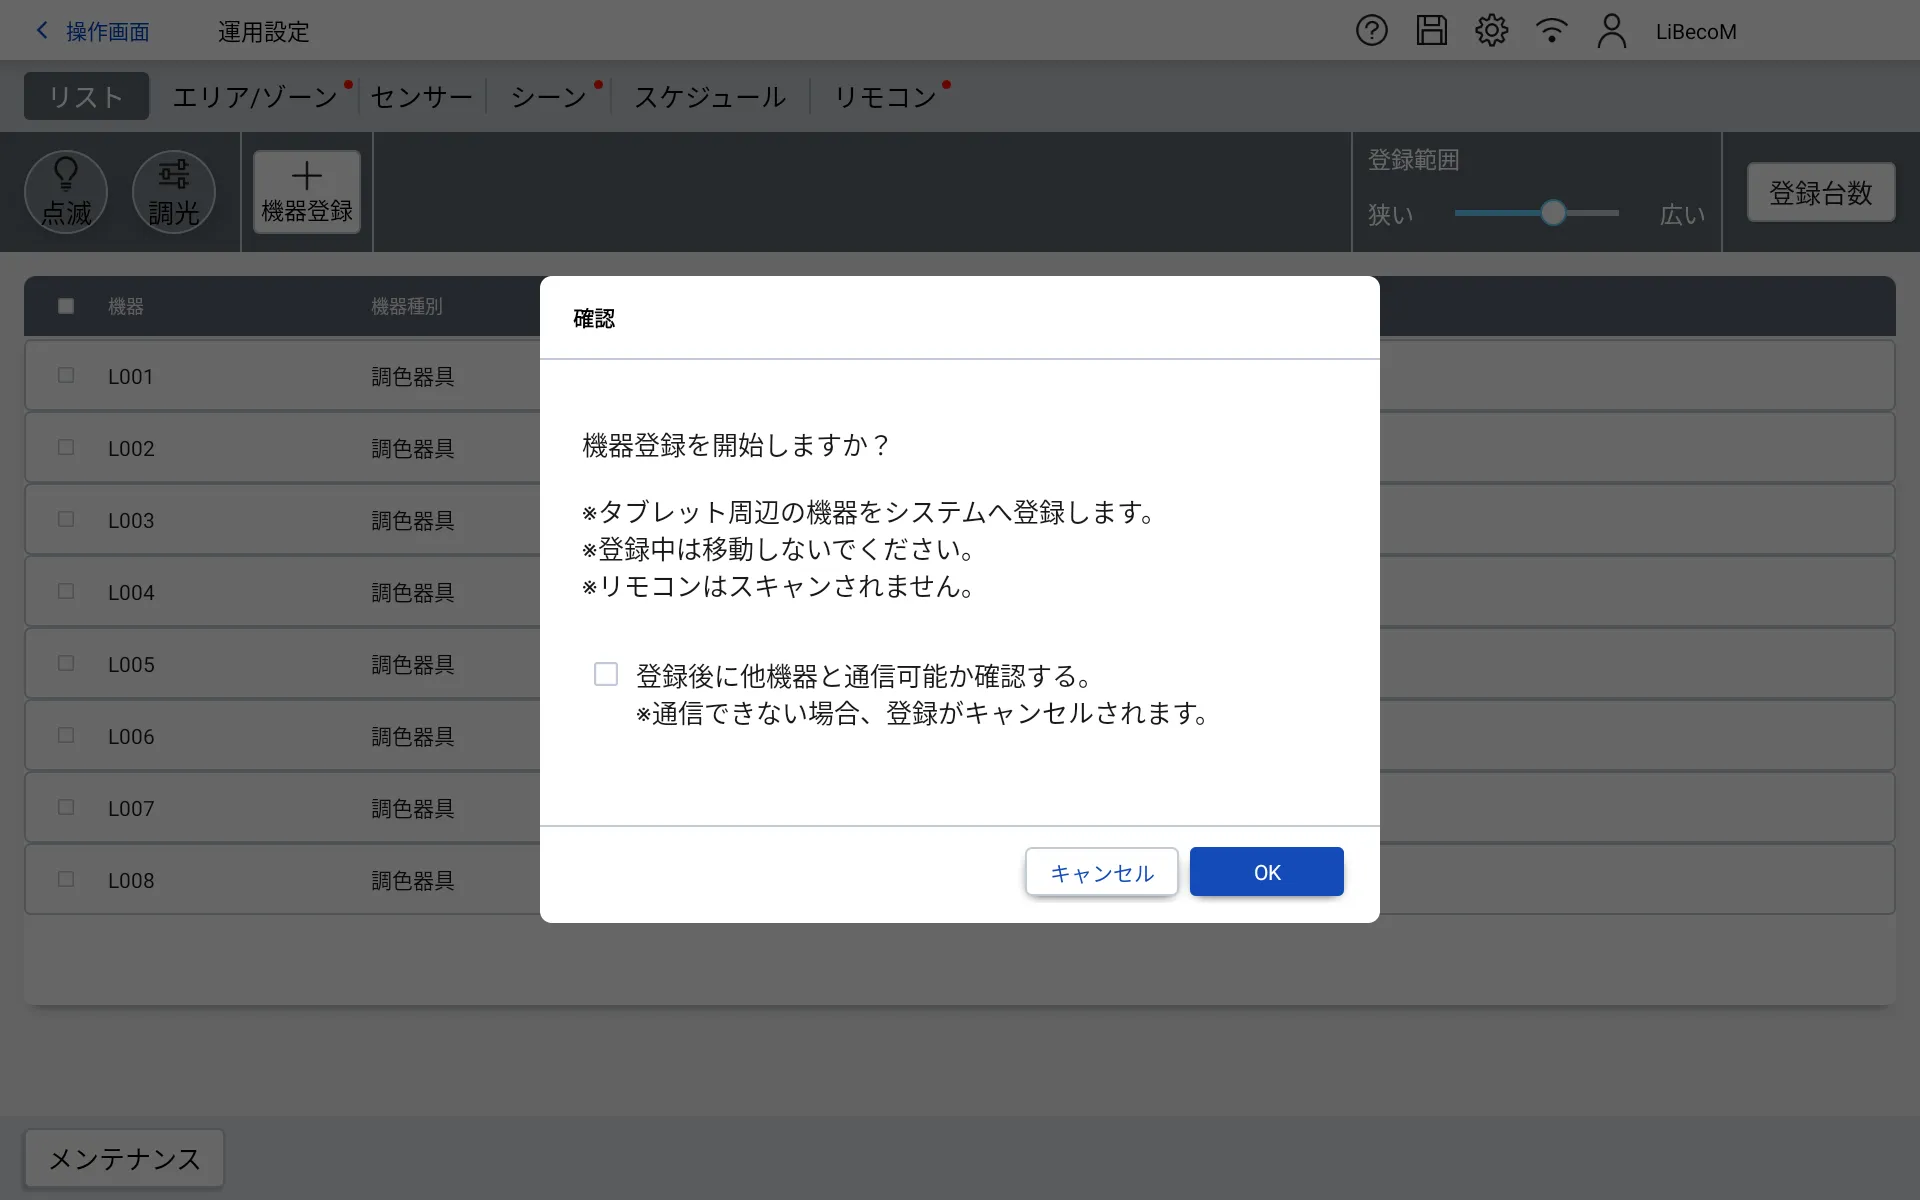The image size is (1920, 1200).
Task: Click the キャンセル button in the dialog
Action: click(x=1101, y=872)
